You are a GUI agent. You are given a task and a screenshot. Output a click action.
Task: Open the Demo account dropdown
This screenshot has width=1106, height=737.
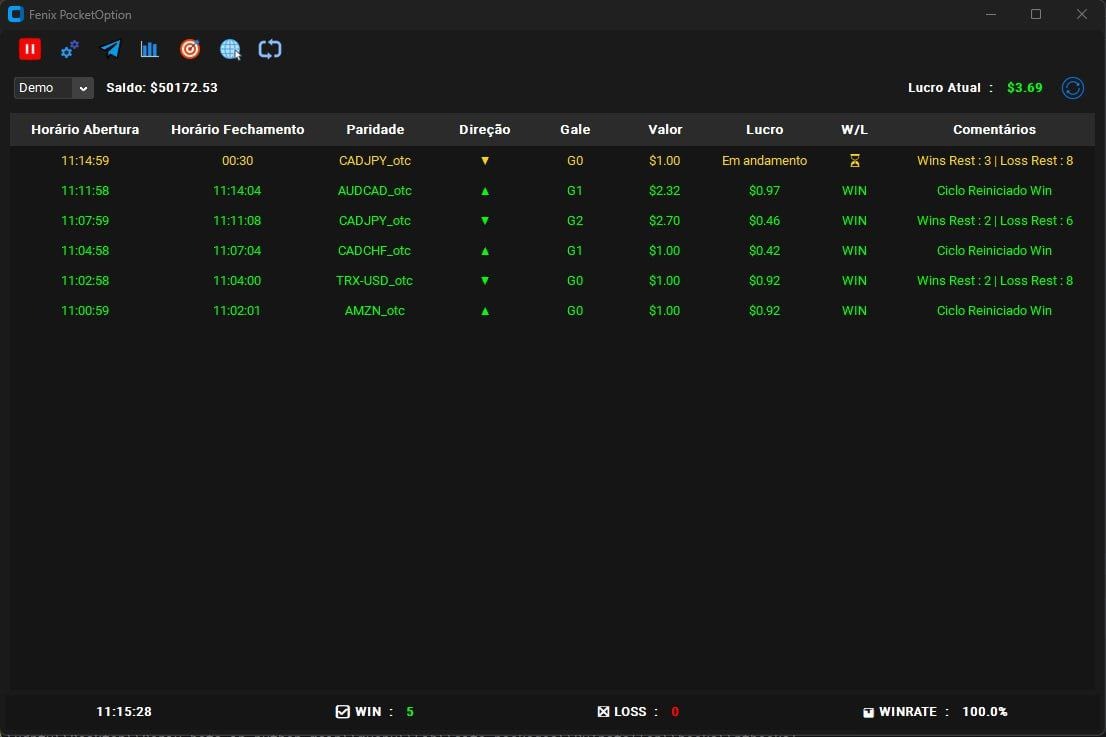tap(54, 88)
